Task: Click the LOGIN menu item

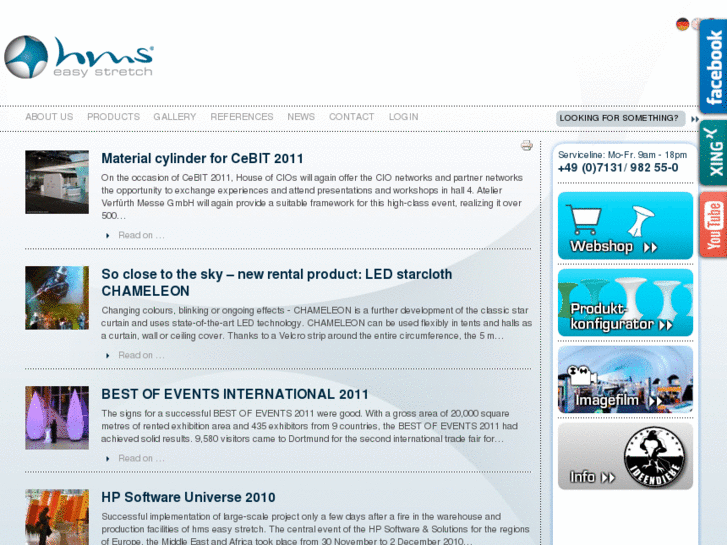Action: click(403, 117)
